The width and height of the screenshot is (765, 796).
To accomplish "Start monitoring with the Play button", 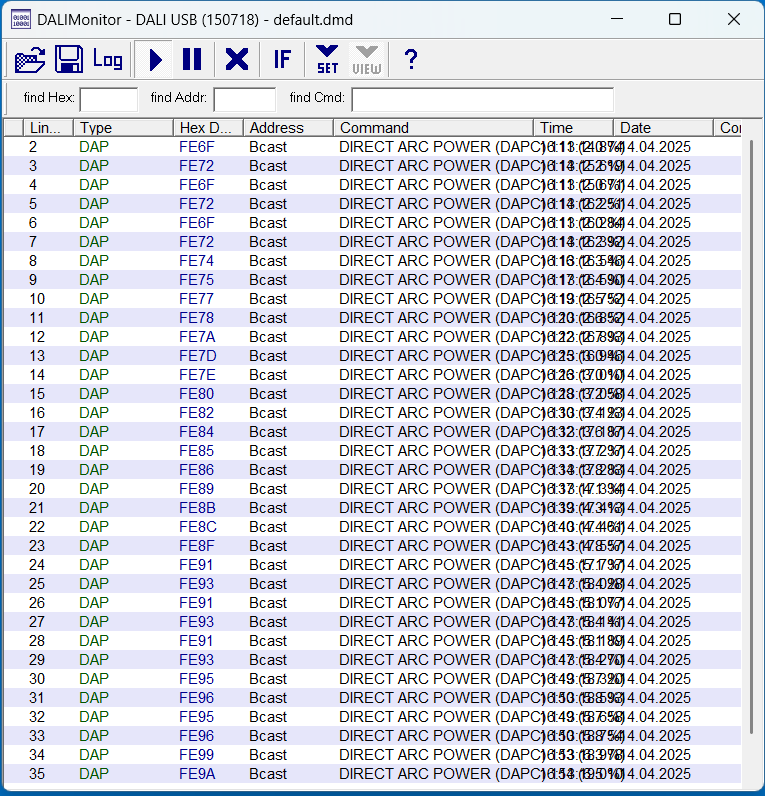I will pyautogui.click(x=155, y=60).
